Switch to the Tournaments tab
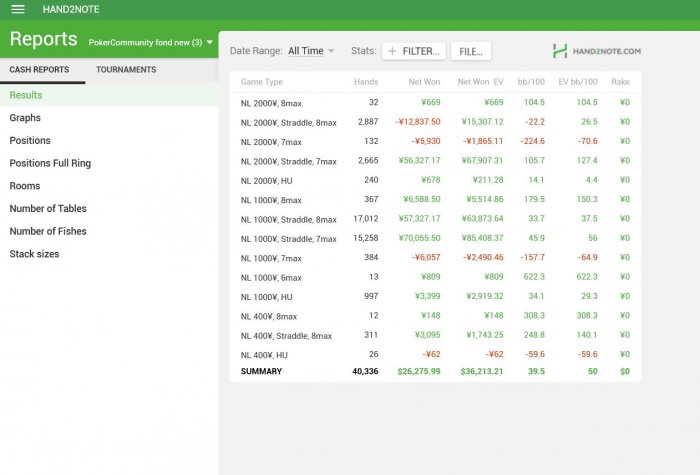 [126, 70]
